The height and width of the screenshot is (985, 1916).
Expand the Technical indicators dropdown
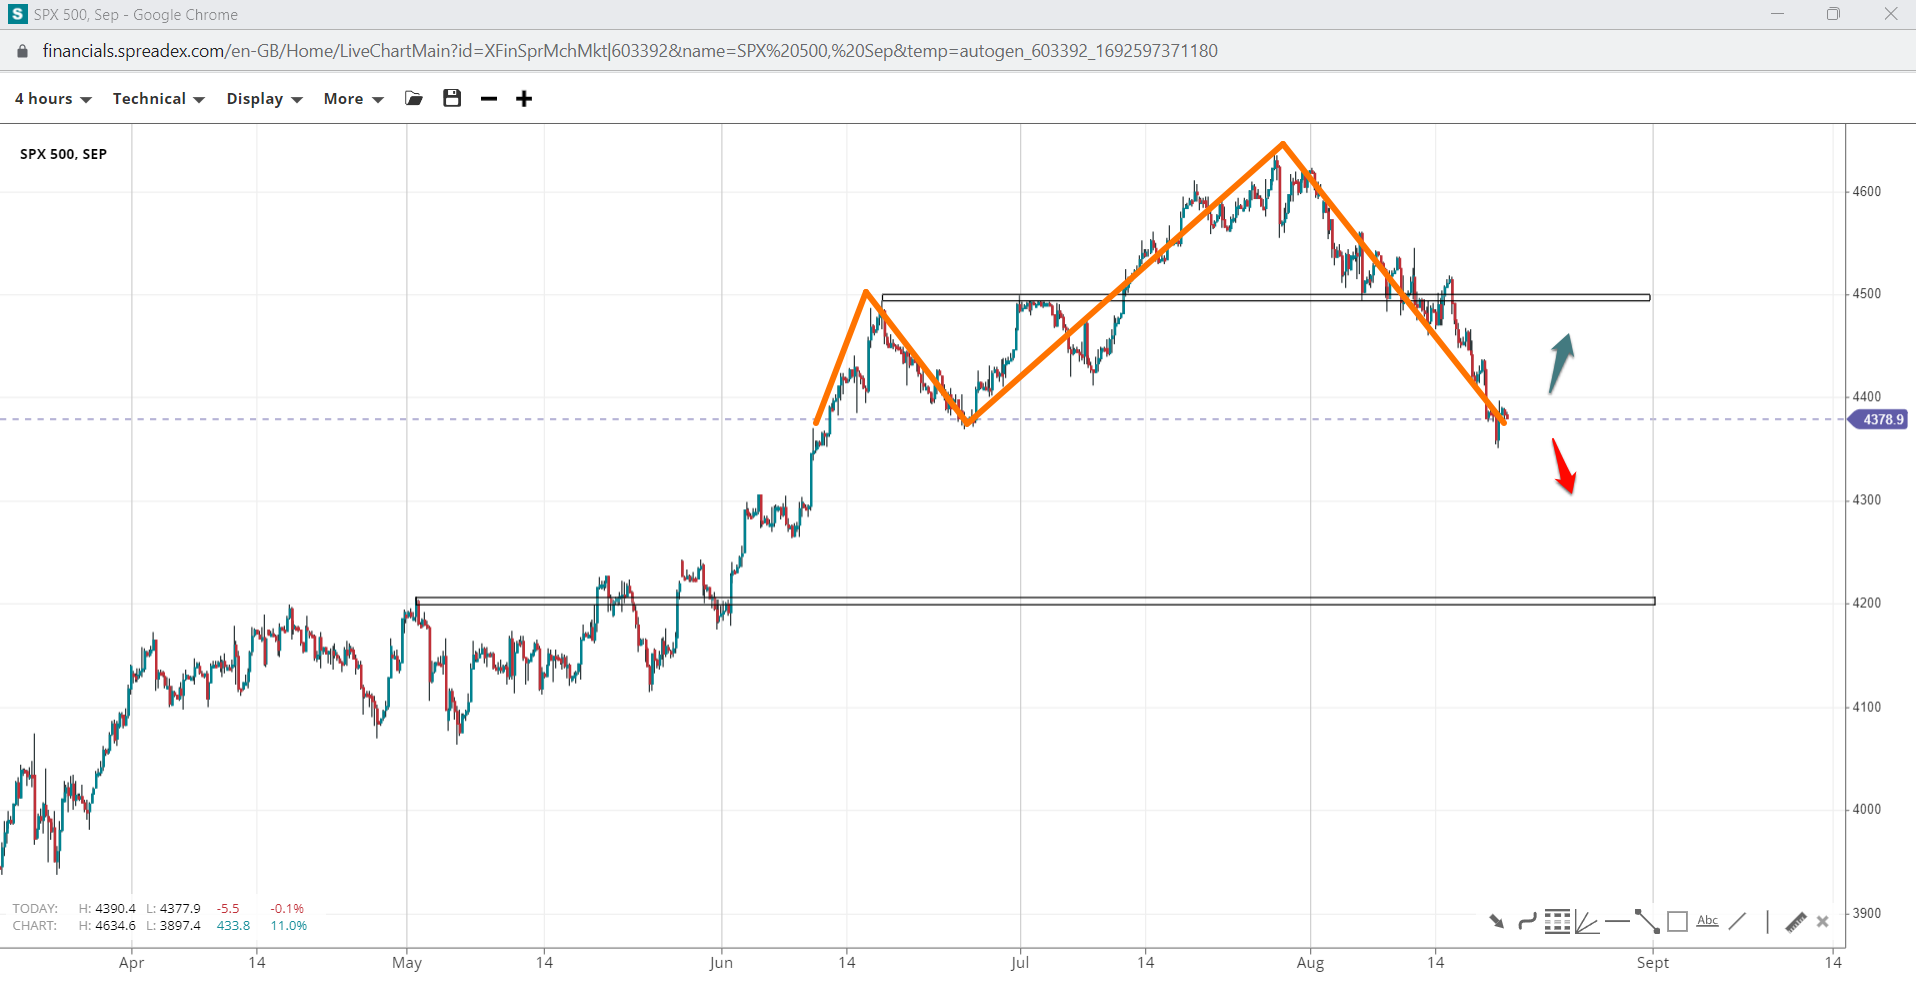(158, 98)
